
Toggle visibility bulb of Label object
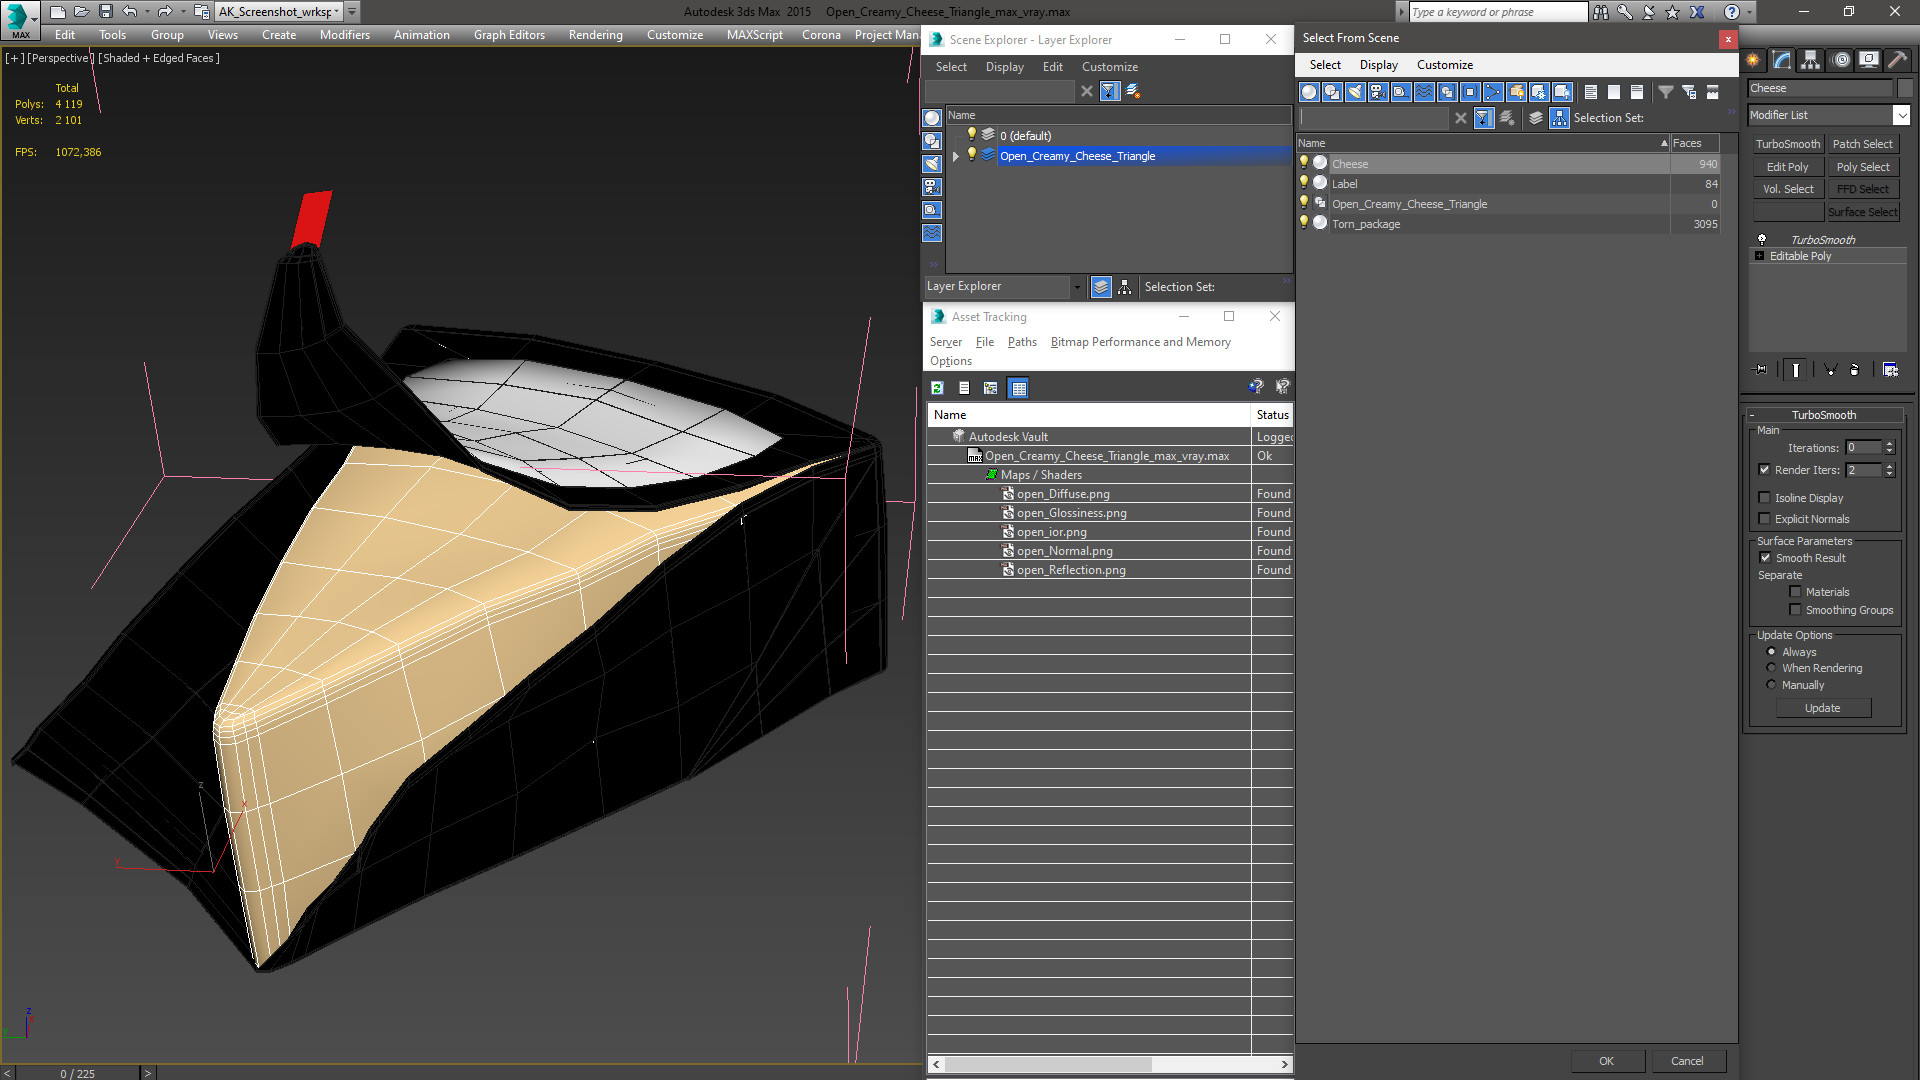(1304, 182)
